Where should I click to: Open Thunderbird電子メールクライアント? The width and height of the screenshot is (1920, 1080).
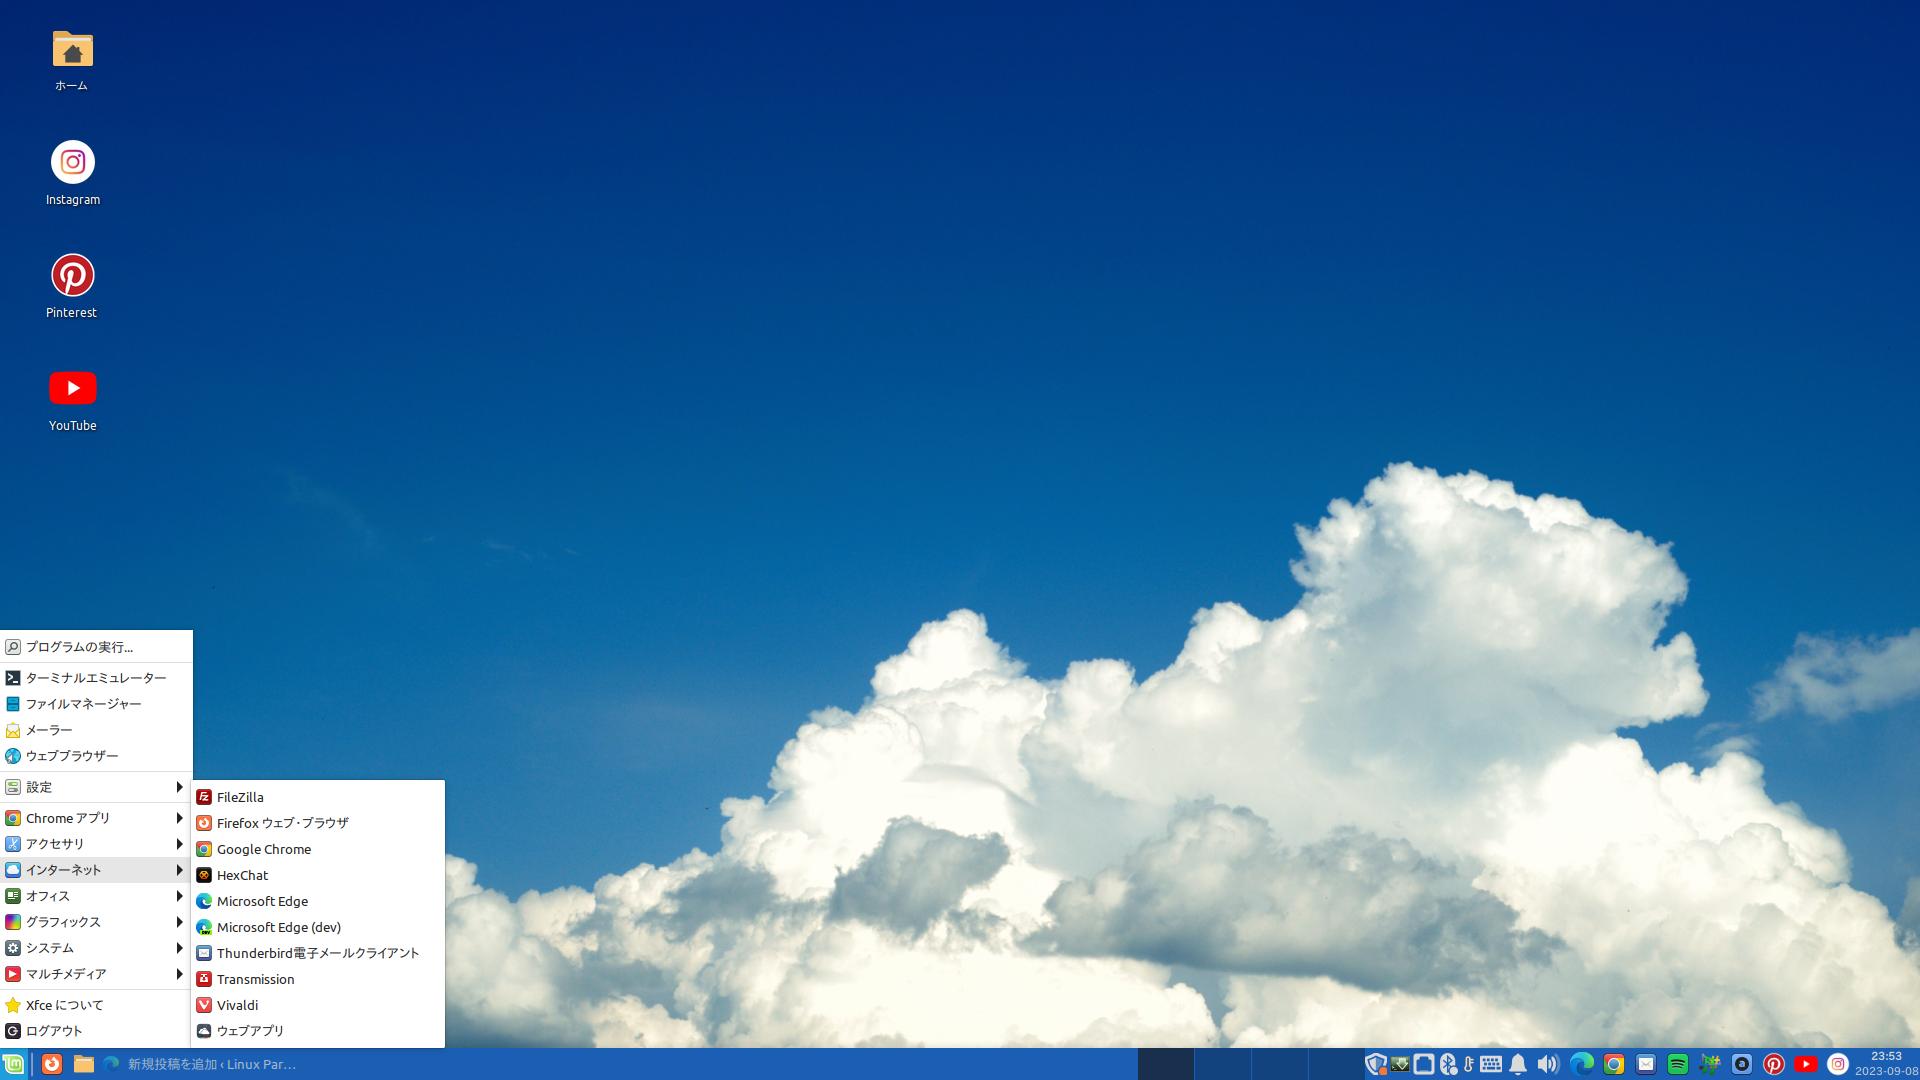[x=318, y=953]
